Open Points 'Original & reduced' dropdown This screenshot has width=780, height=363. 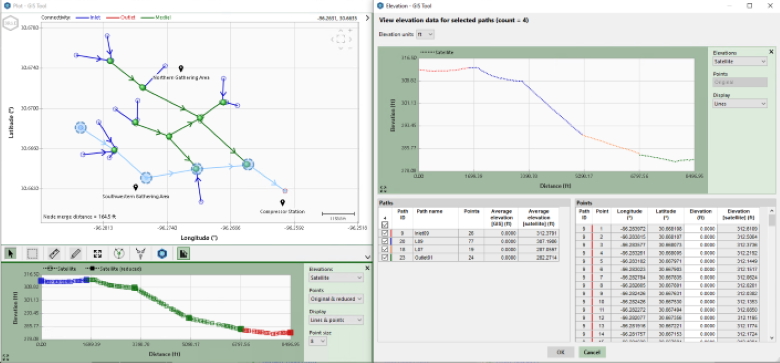[x=336, y=299]
